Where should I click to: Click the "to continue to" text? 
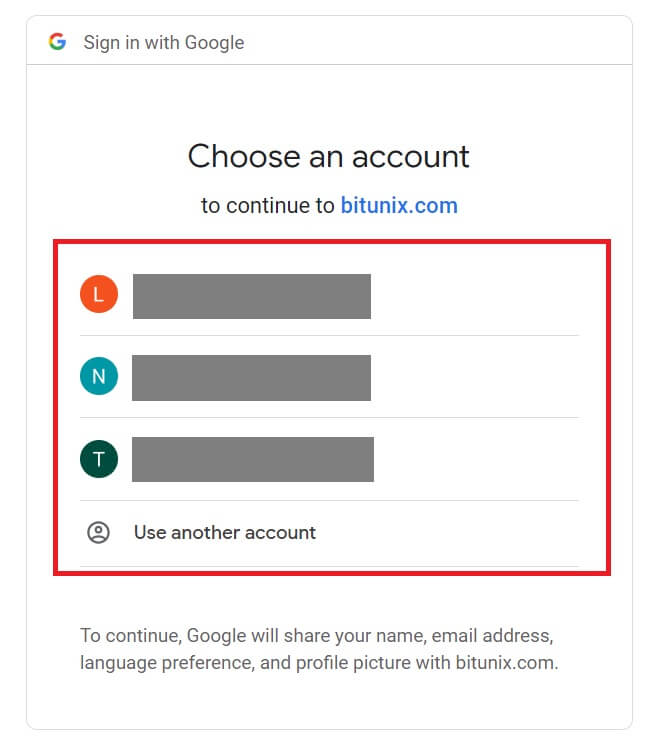267,206
